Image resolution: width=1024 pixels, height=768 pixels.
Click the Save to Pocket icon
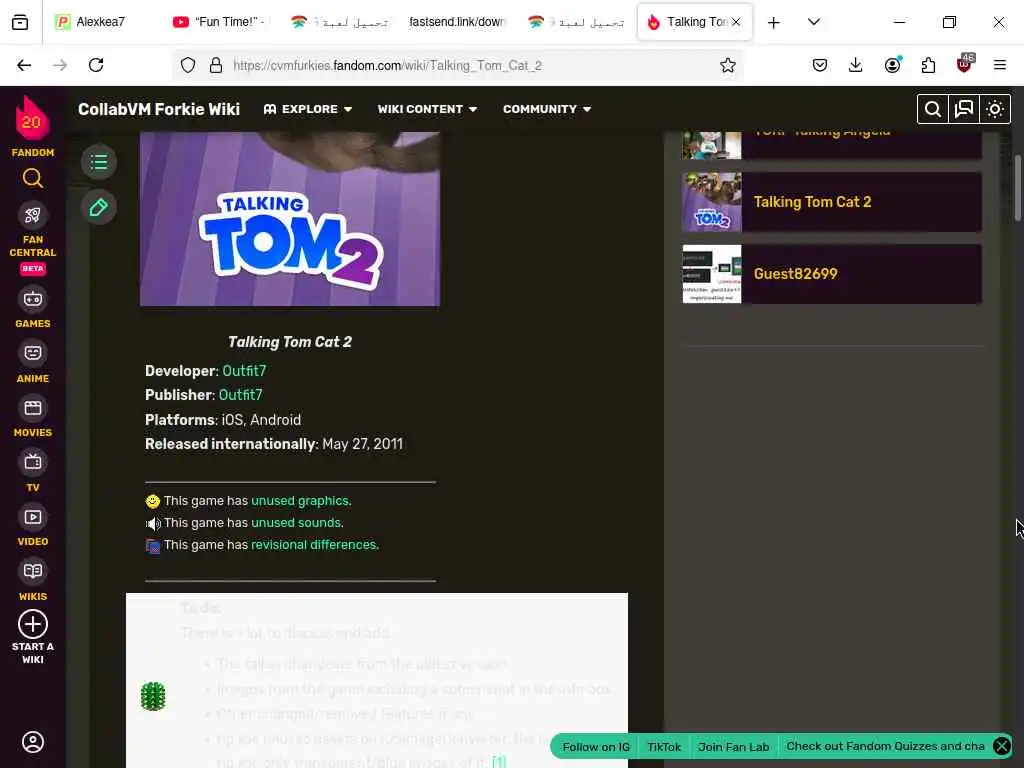820,65
